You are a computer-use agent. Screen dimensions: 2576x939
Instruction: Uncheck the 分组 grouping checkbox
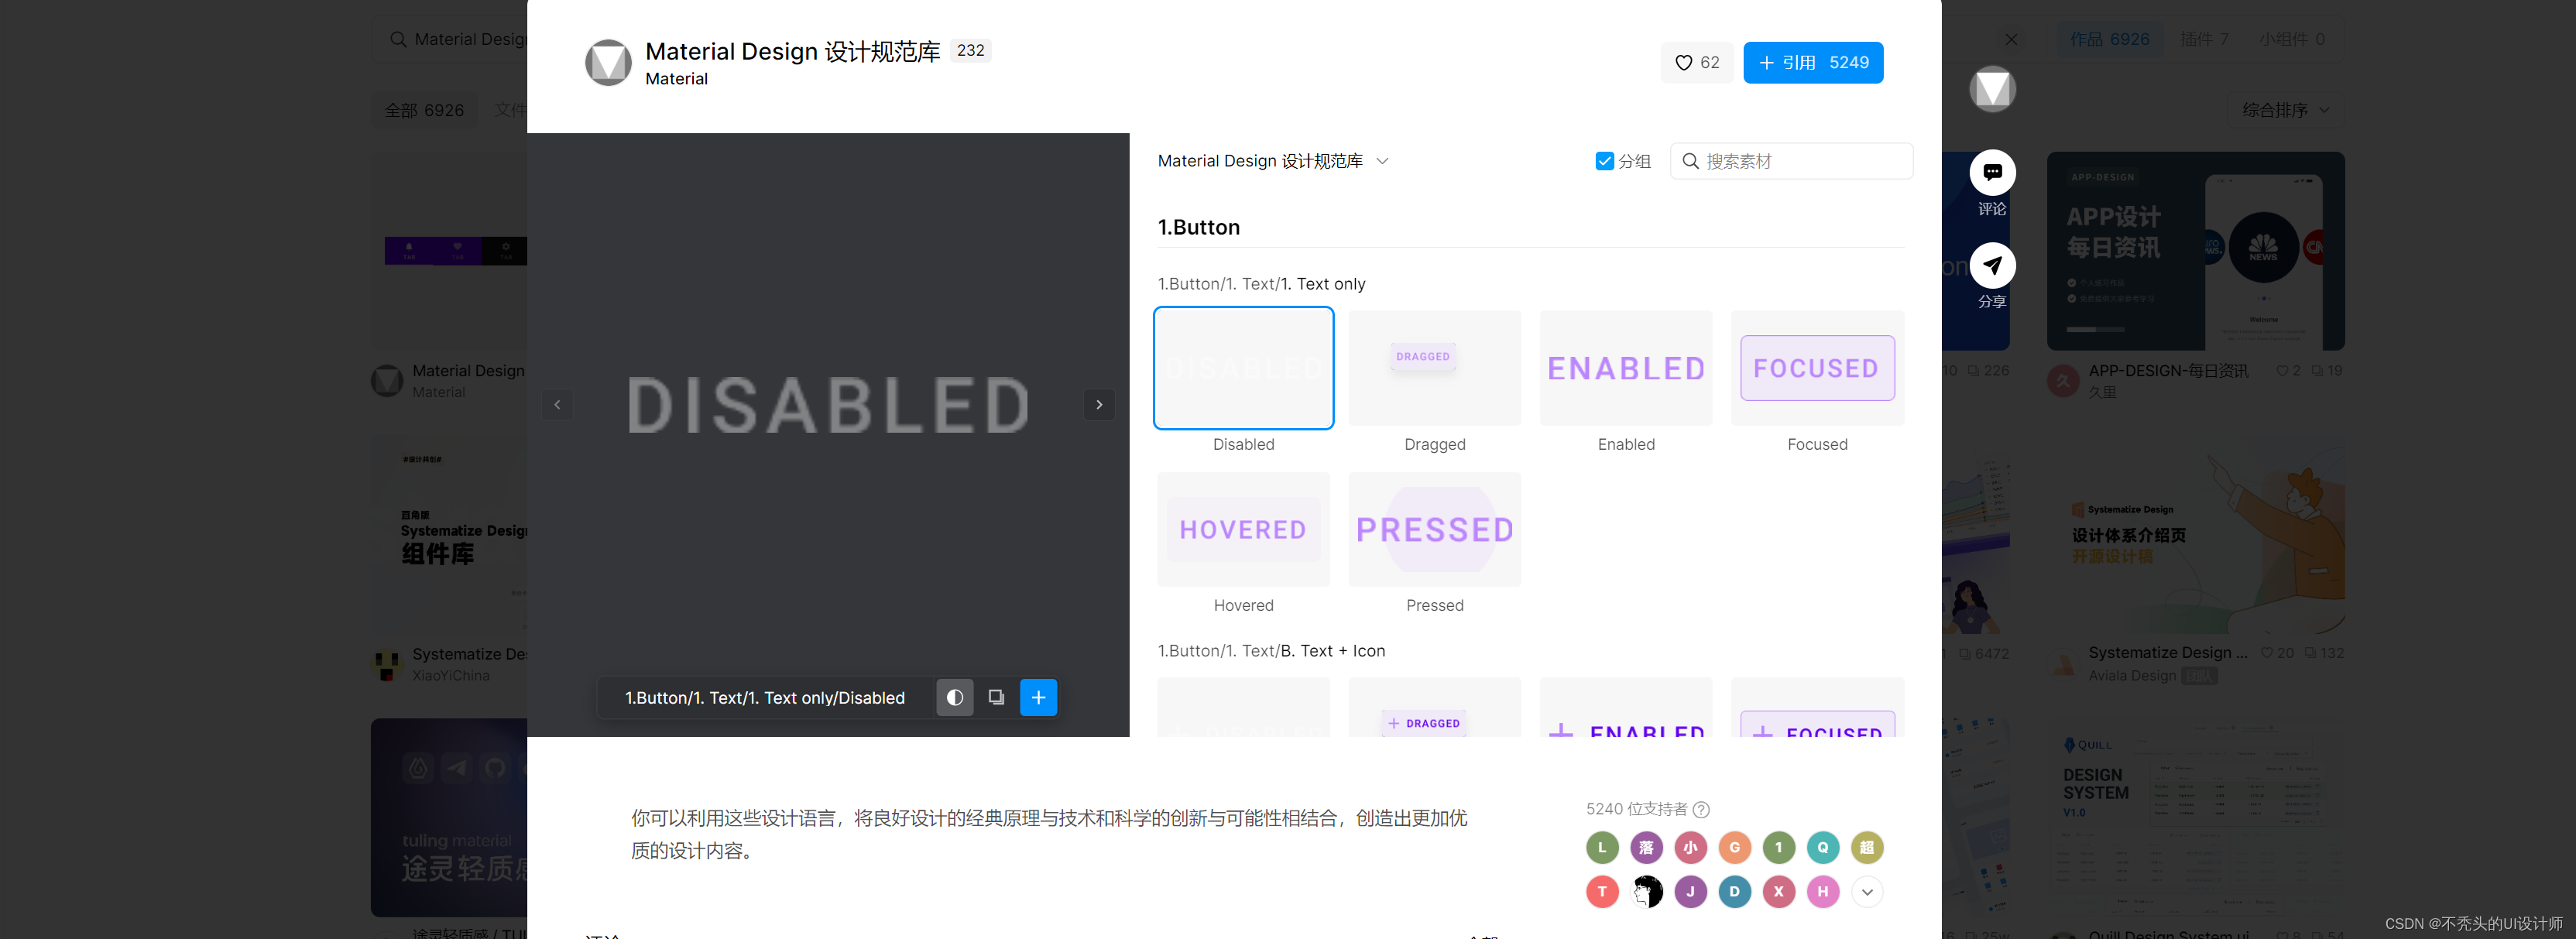(x=1604, y=161)
